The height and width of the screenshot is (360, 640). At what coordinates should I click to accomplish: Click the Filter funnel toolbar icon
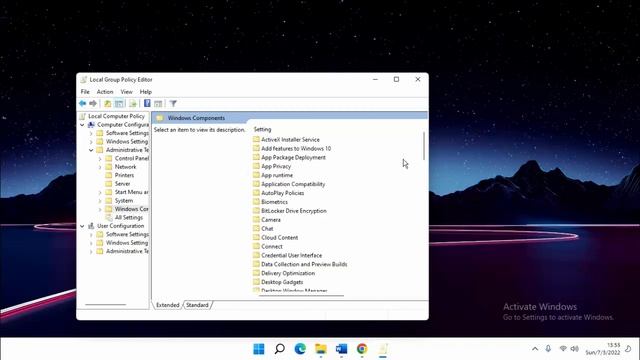click(x=173, y=104)
